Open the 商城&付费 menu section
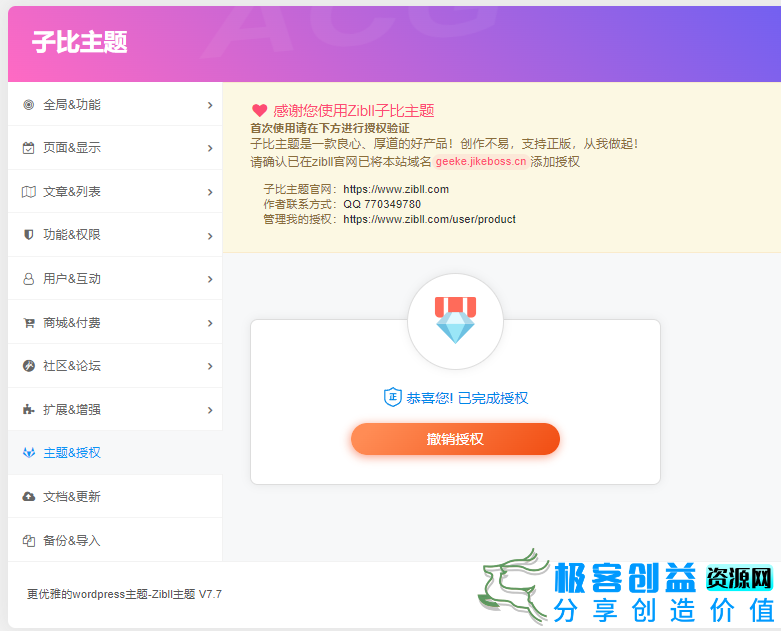This screenshot has width=781, height=631. pyautogui.click(x=115, y=323)
